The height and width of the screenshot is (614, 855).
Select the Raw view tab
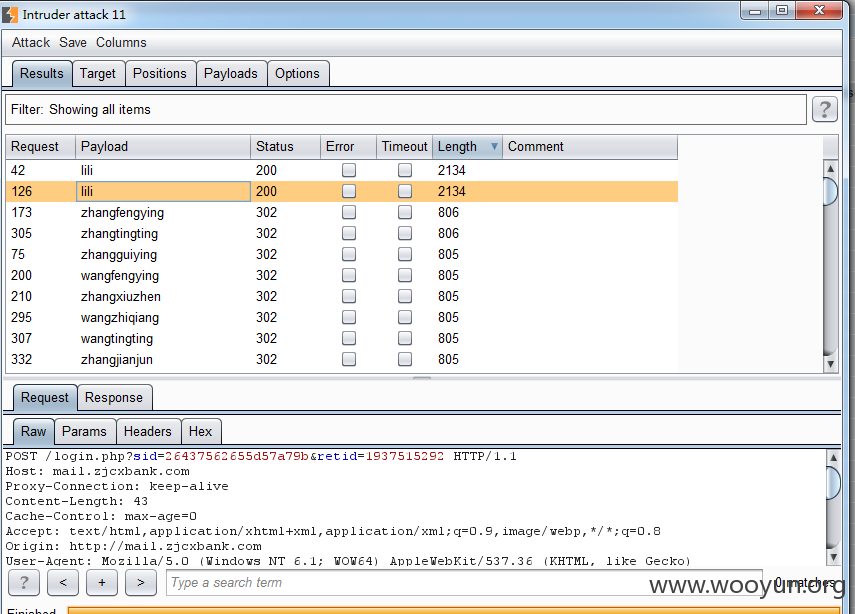coord(33,431)
